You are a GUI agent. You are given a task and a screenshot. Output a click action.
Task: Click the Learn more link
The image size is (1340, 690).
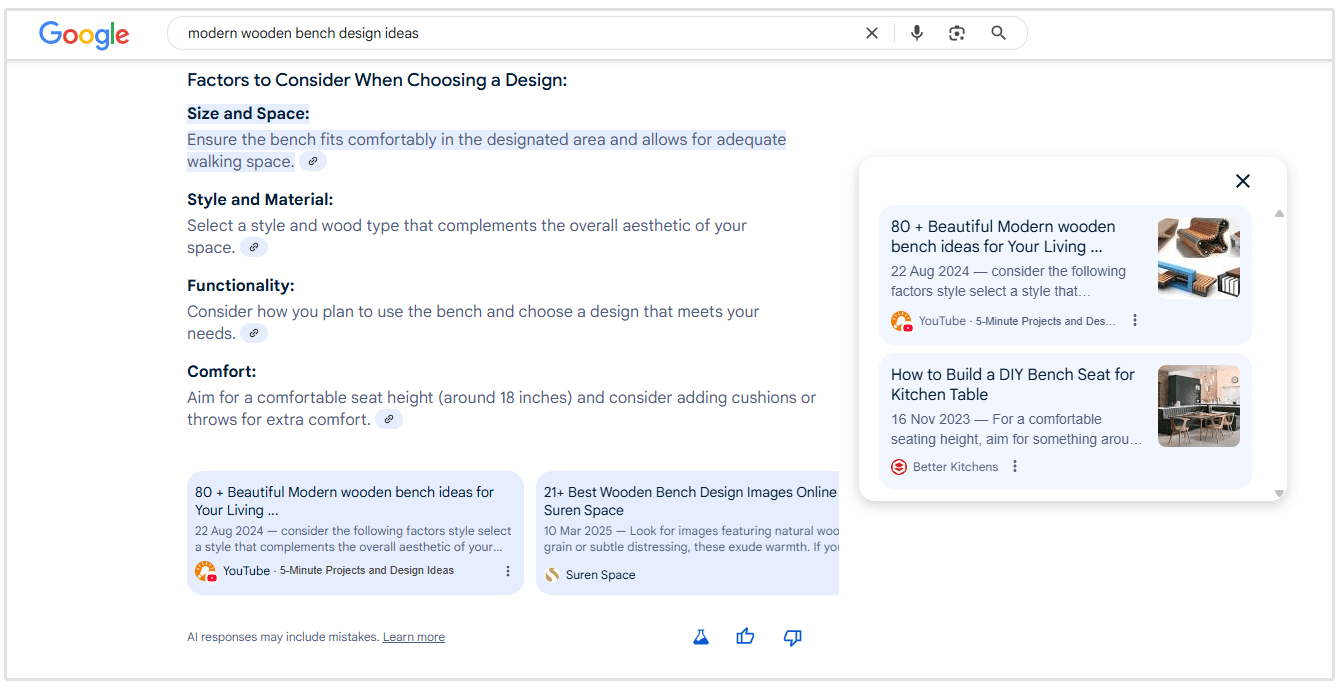tap(413, 638)
